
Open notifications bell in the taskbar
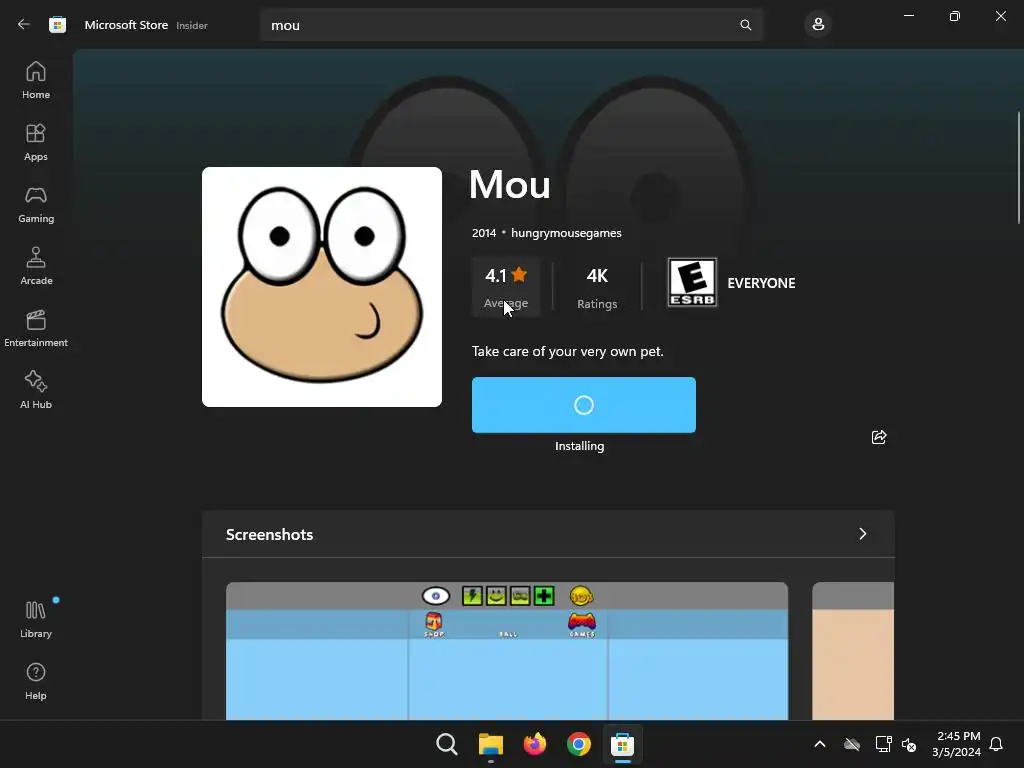pyautogui.click(x=997, y=744)
